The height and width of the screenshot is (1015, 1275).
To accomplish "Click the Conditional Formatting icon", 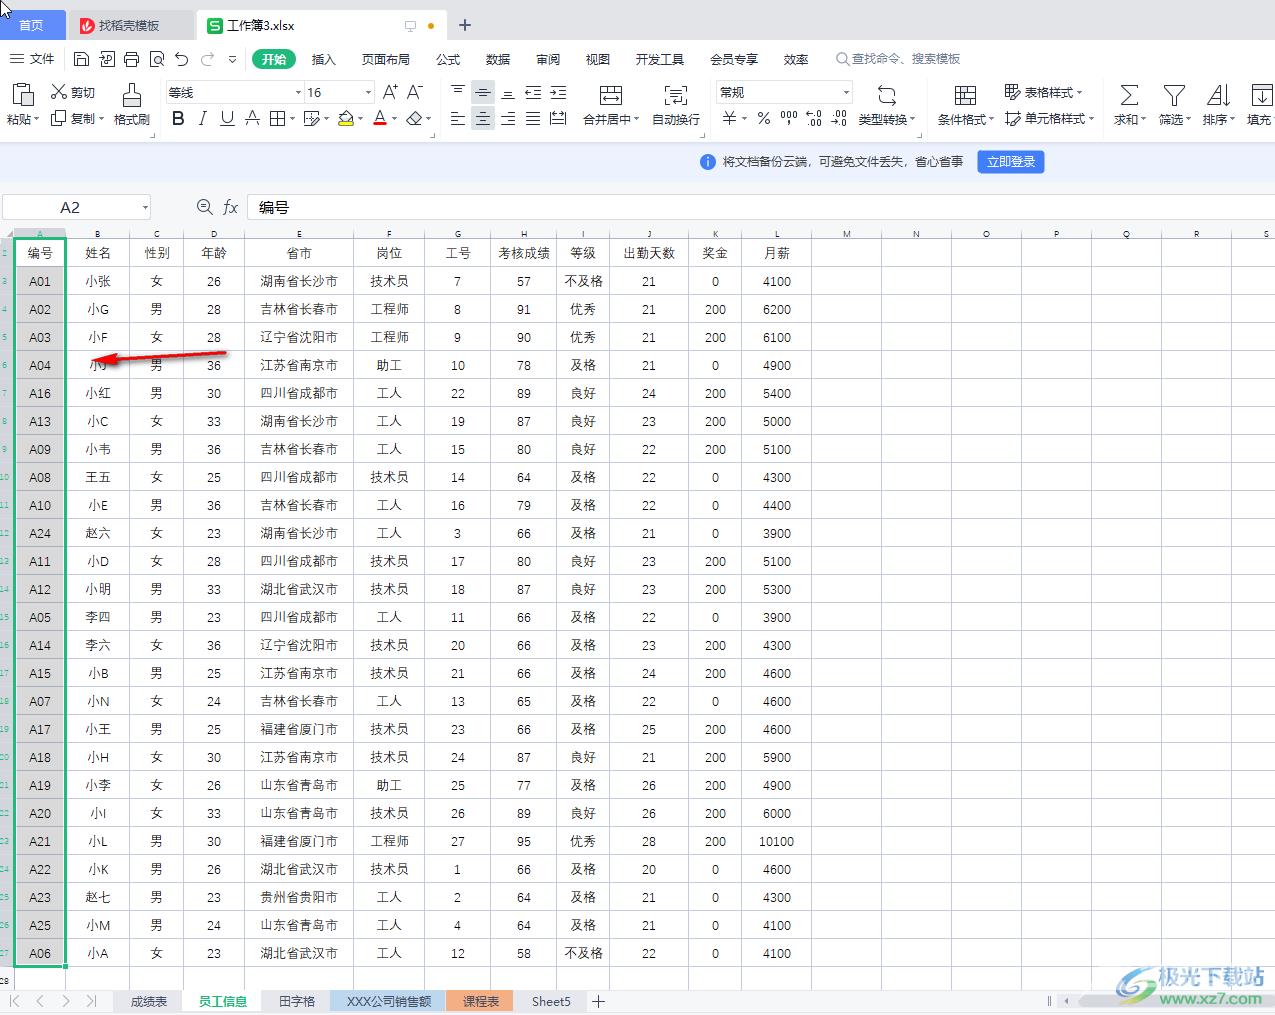I will pyautogui.click(x=965, y=95).
